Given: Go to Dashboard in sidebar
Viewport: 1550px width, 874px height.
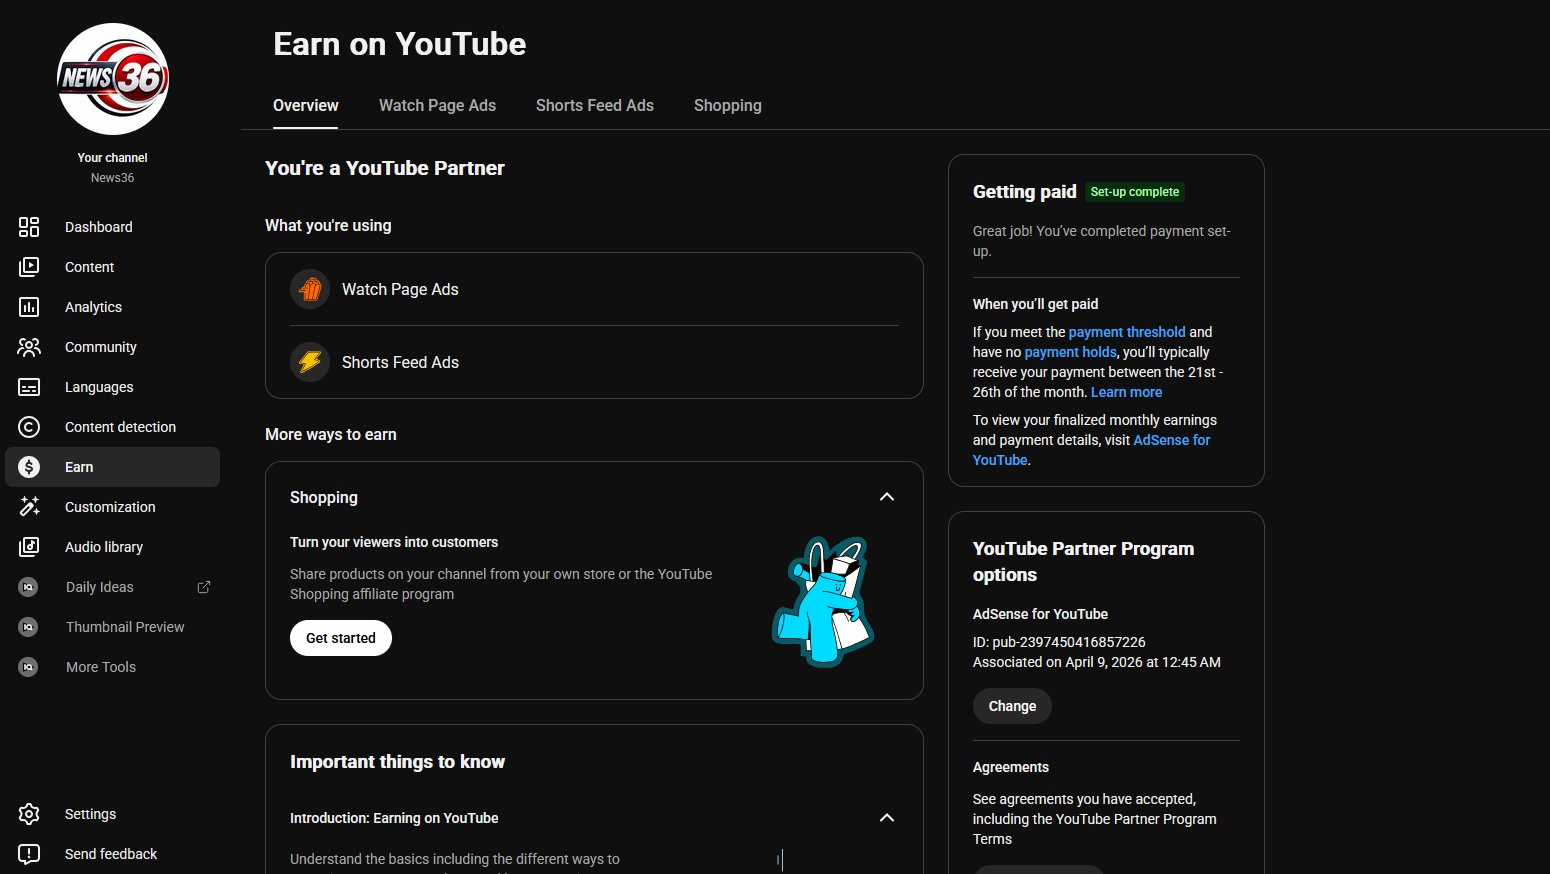Looking at the screenshot, I should tap(99, 227).
